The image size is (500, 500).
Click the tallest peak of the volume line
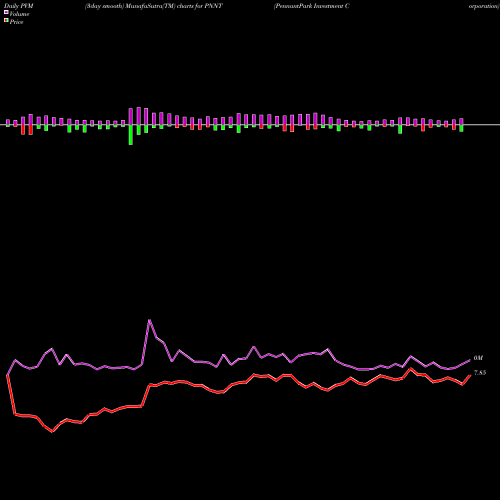tap(149, 320)
